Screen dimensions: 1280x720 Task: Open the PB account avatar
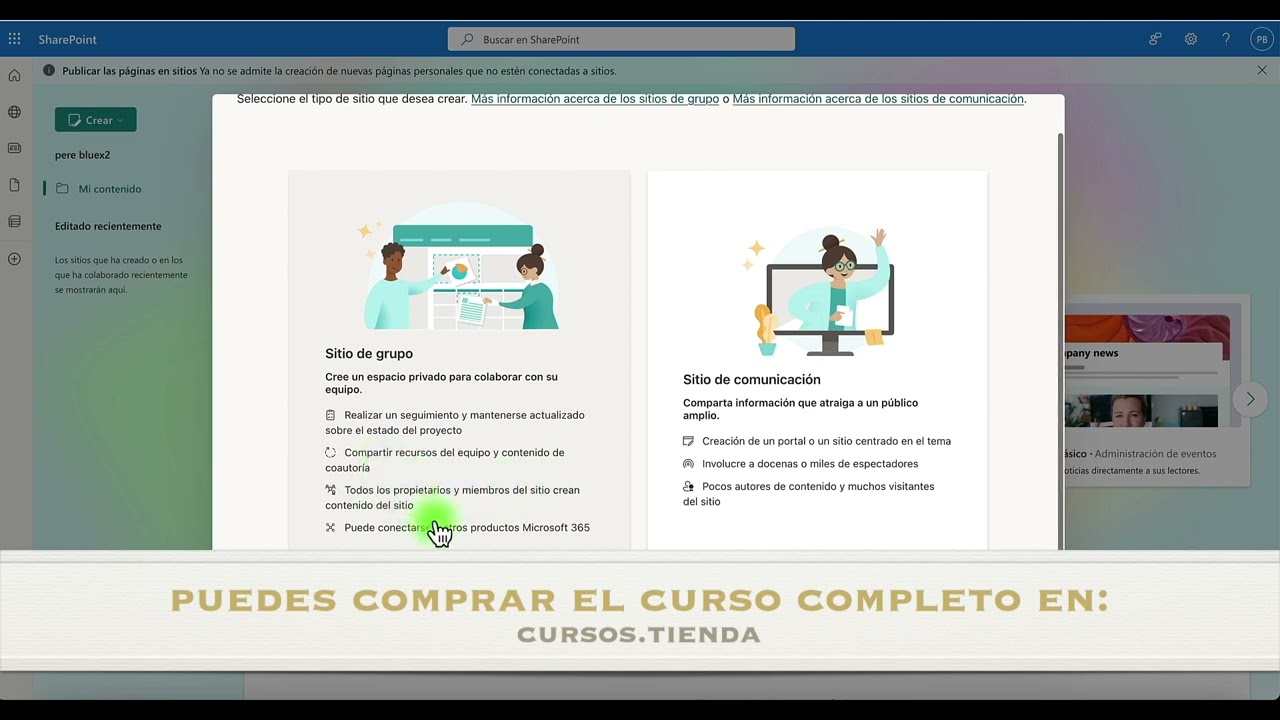[1261, 39]
